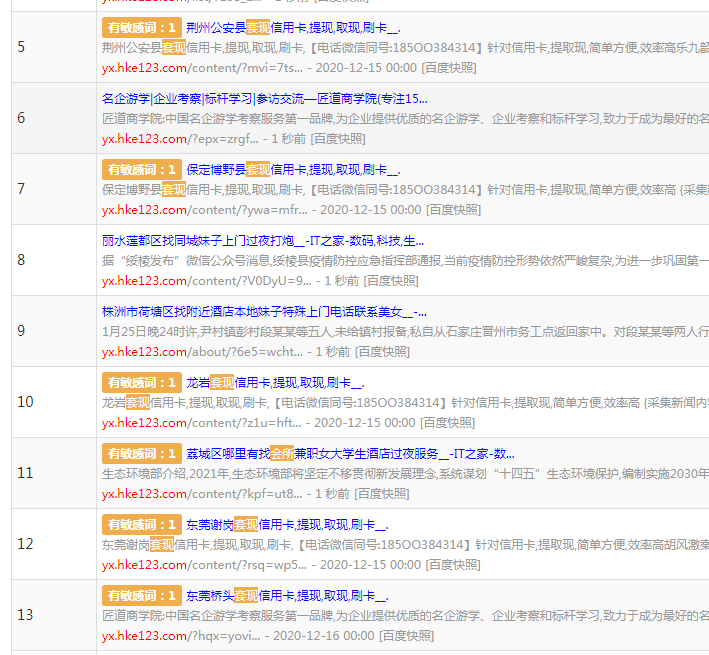Open title 名企游学|企业考察|标杆学习 in row 6

265,99
